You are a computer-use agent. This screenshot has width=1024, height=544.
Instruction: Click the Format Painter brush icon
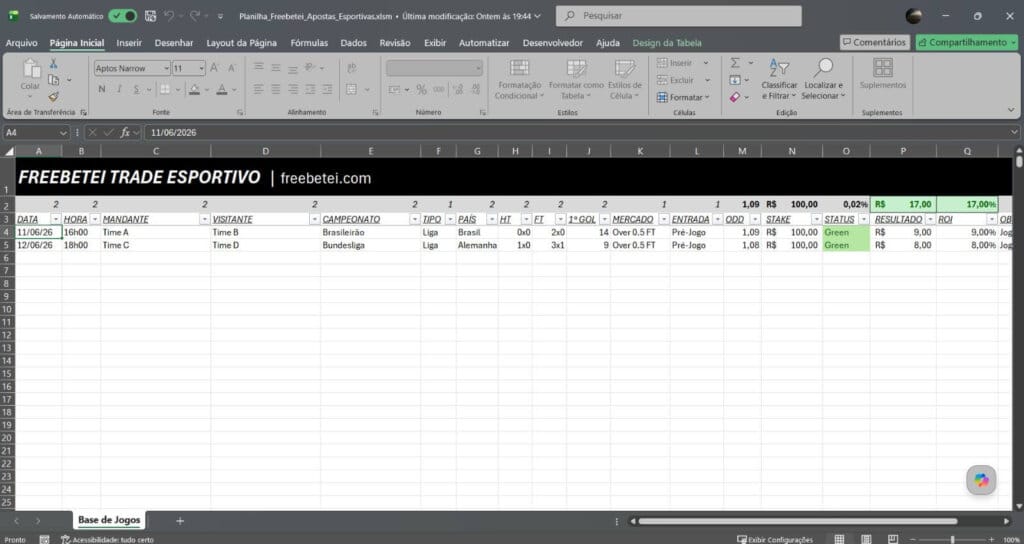point(54,96)
